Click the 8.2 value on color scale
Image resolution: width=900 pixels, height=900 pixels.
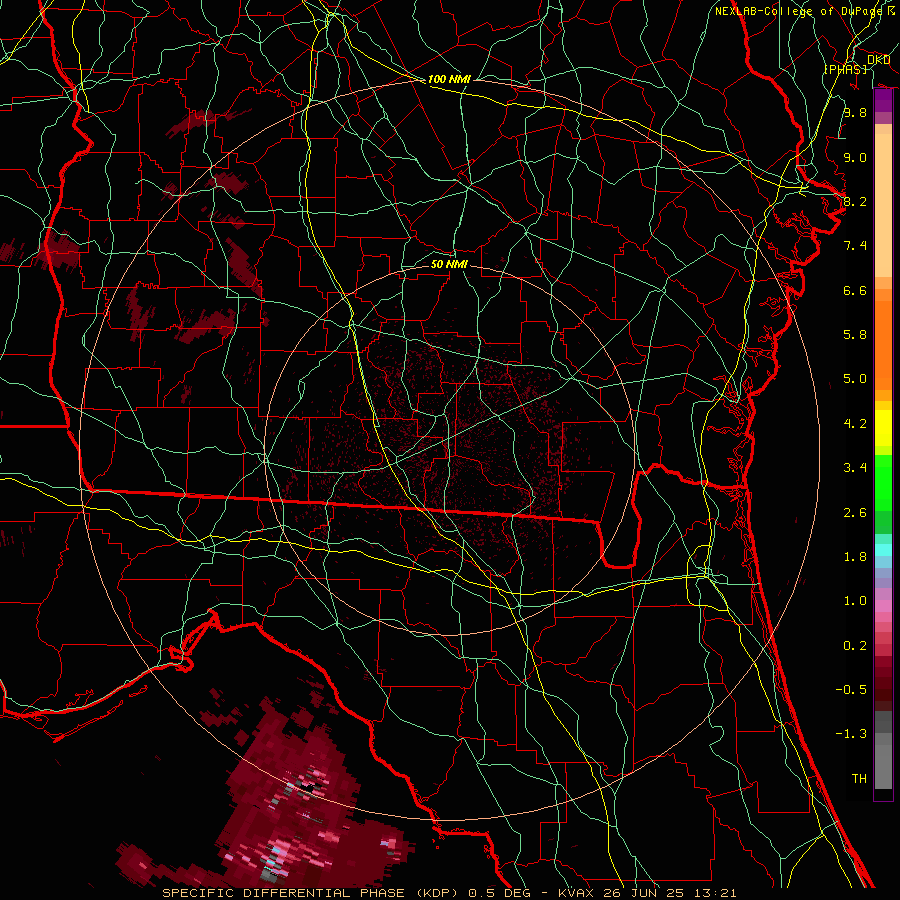pyautogui.click(x=855, y=201)
